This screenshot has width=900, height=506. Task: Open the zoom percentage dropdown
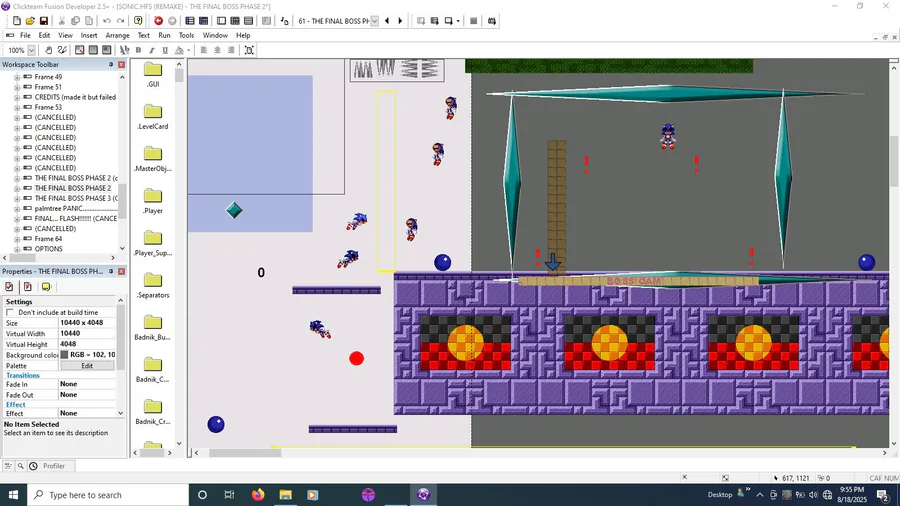pyautogui.click(x=31, y=50)
